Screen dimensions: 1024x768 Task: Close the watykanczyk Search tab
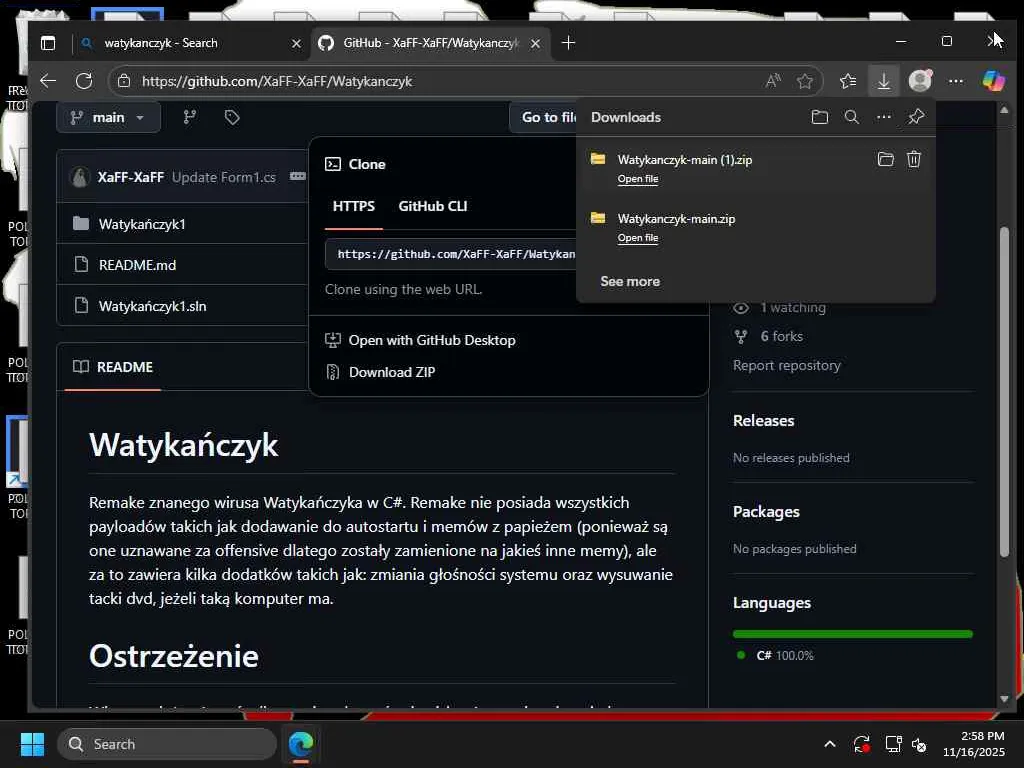click(296, 43)
